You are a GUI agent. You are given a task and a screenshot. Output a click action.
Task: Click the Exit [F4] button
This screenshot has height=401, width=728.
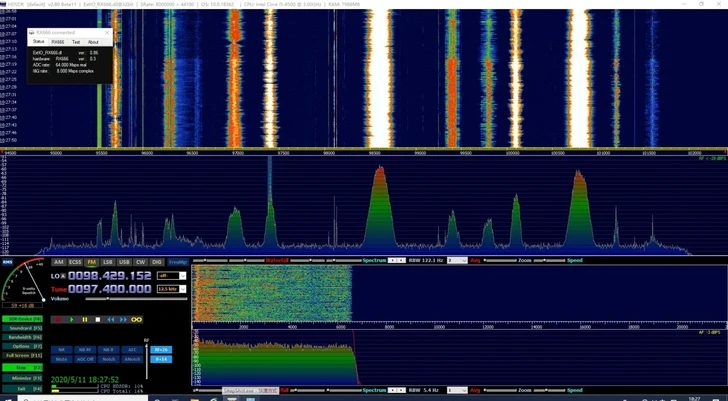(22, 388)
